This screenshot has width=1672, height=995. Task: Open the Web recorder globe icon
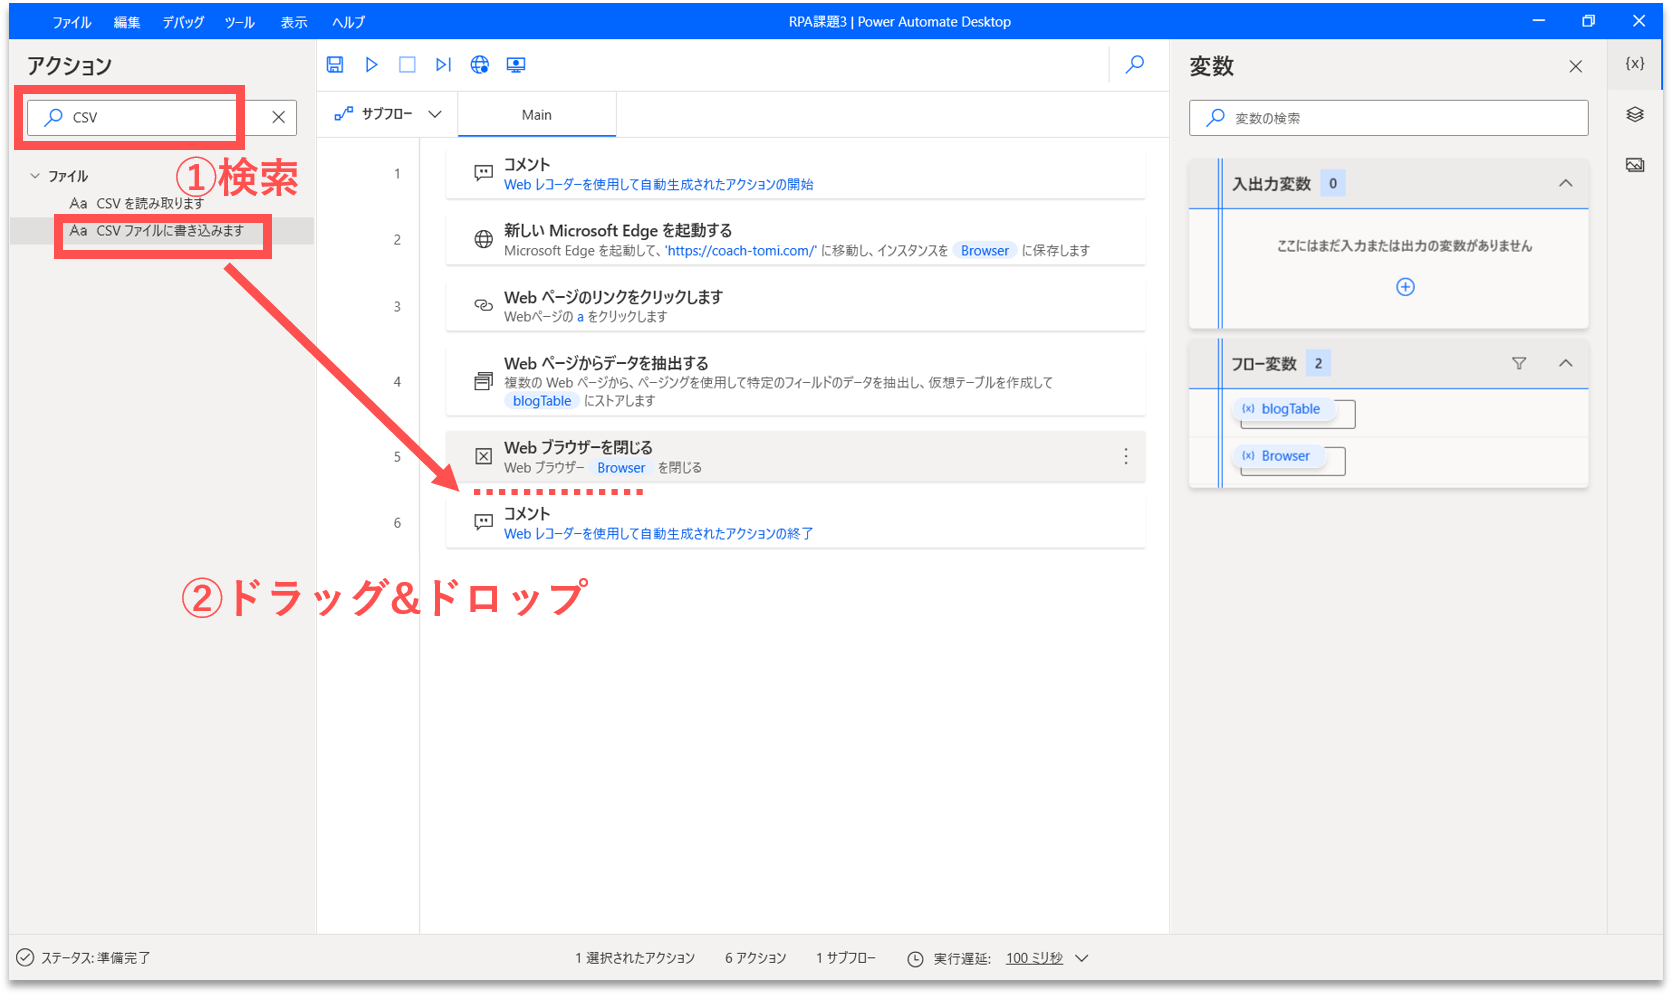click(480, 65)
